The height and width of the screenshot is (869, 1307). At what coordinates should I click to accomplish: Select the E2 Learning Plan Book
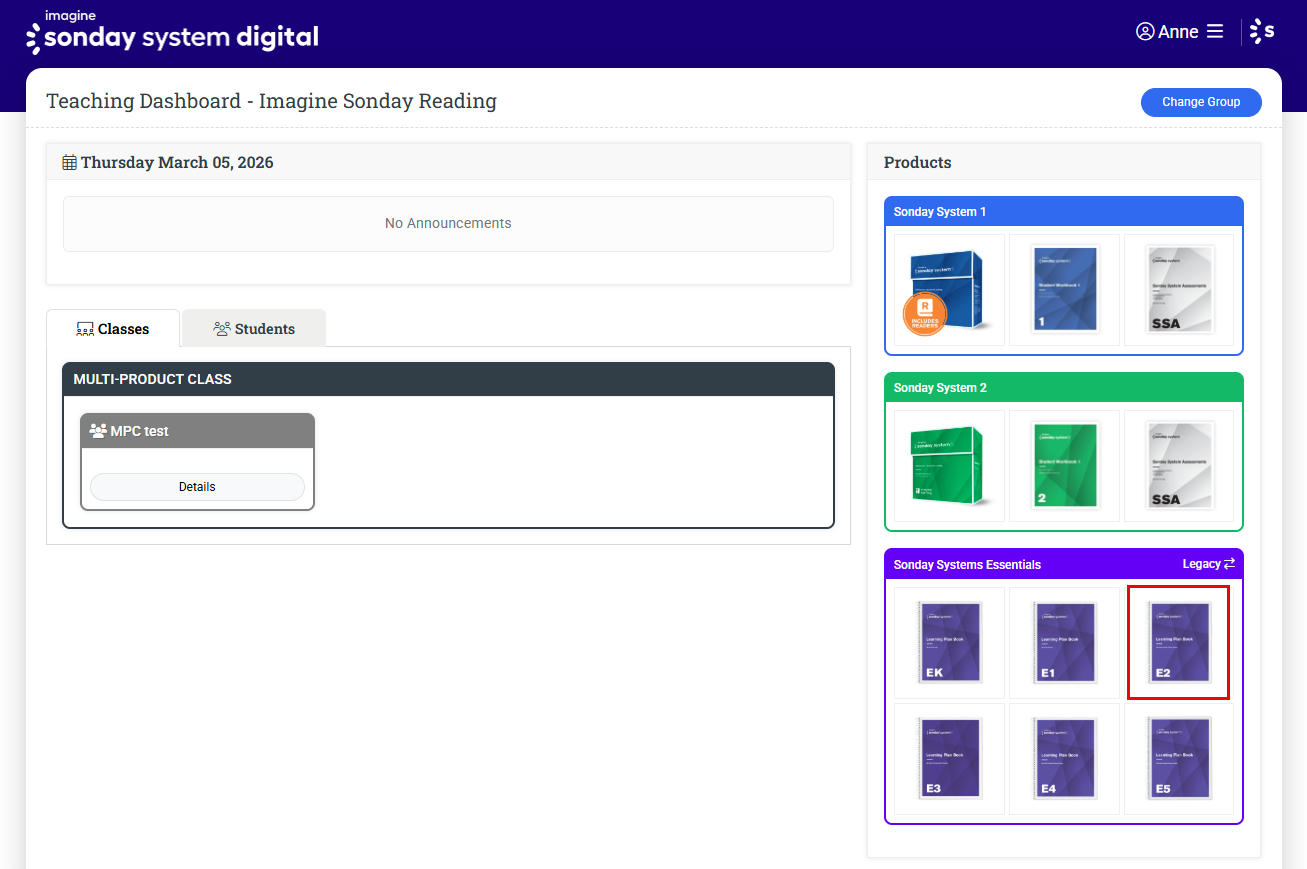pos(1179,643)
